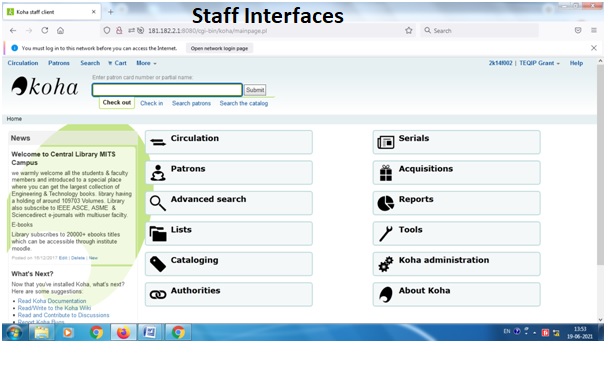Click the Lists folder icon
The height and width of the screenshot is (375, 615).
pos(158,234)
